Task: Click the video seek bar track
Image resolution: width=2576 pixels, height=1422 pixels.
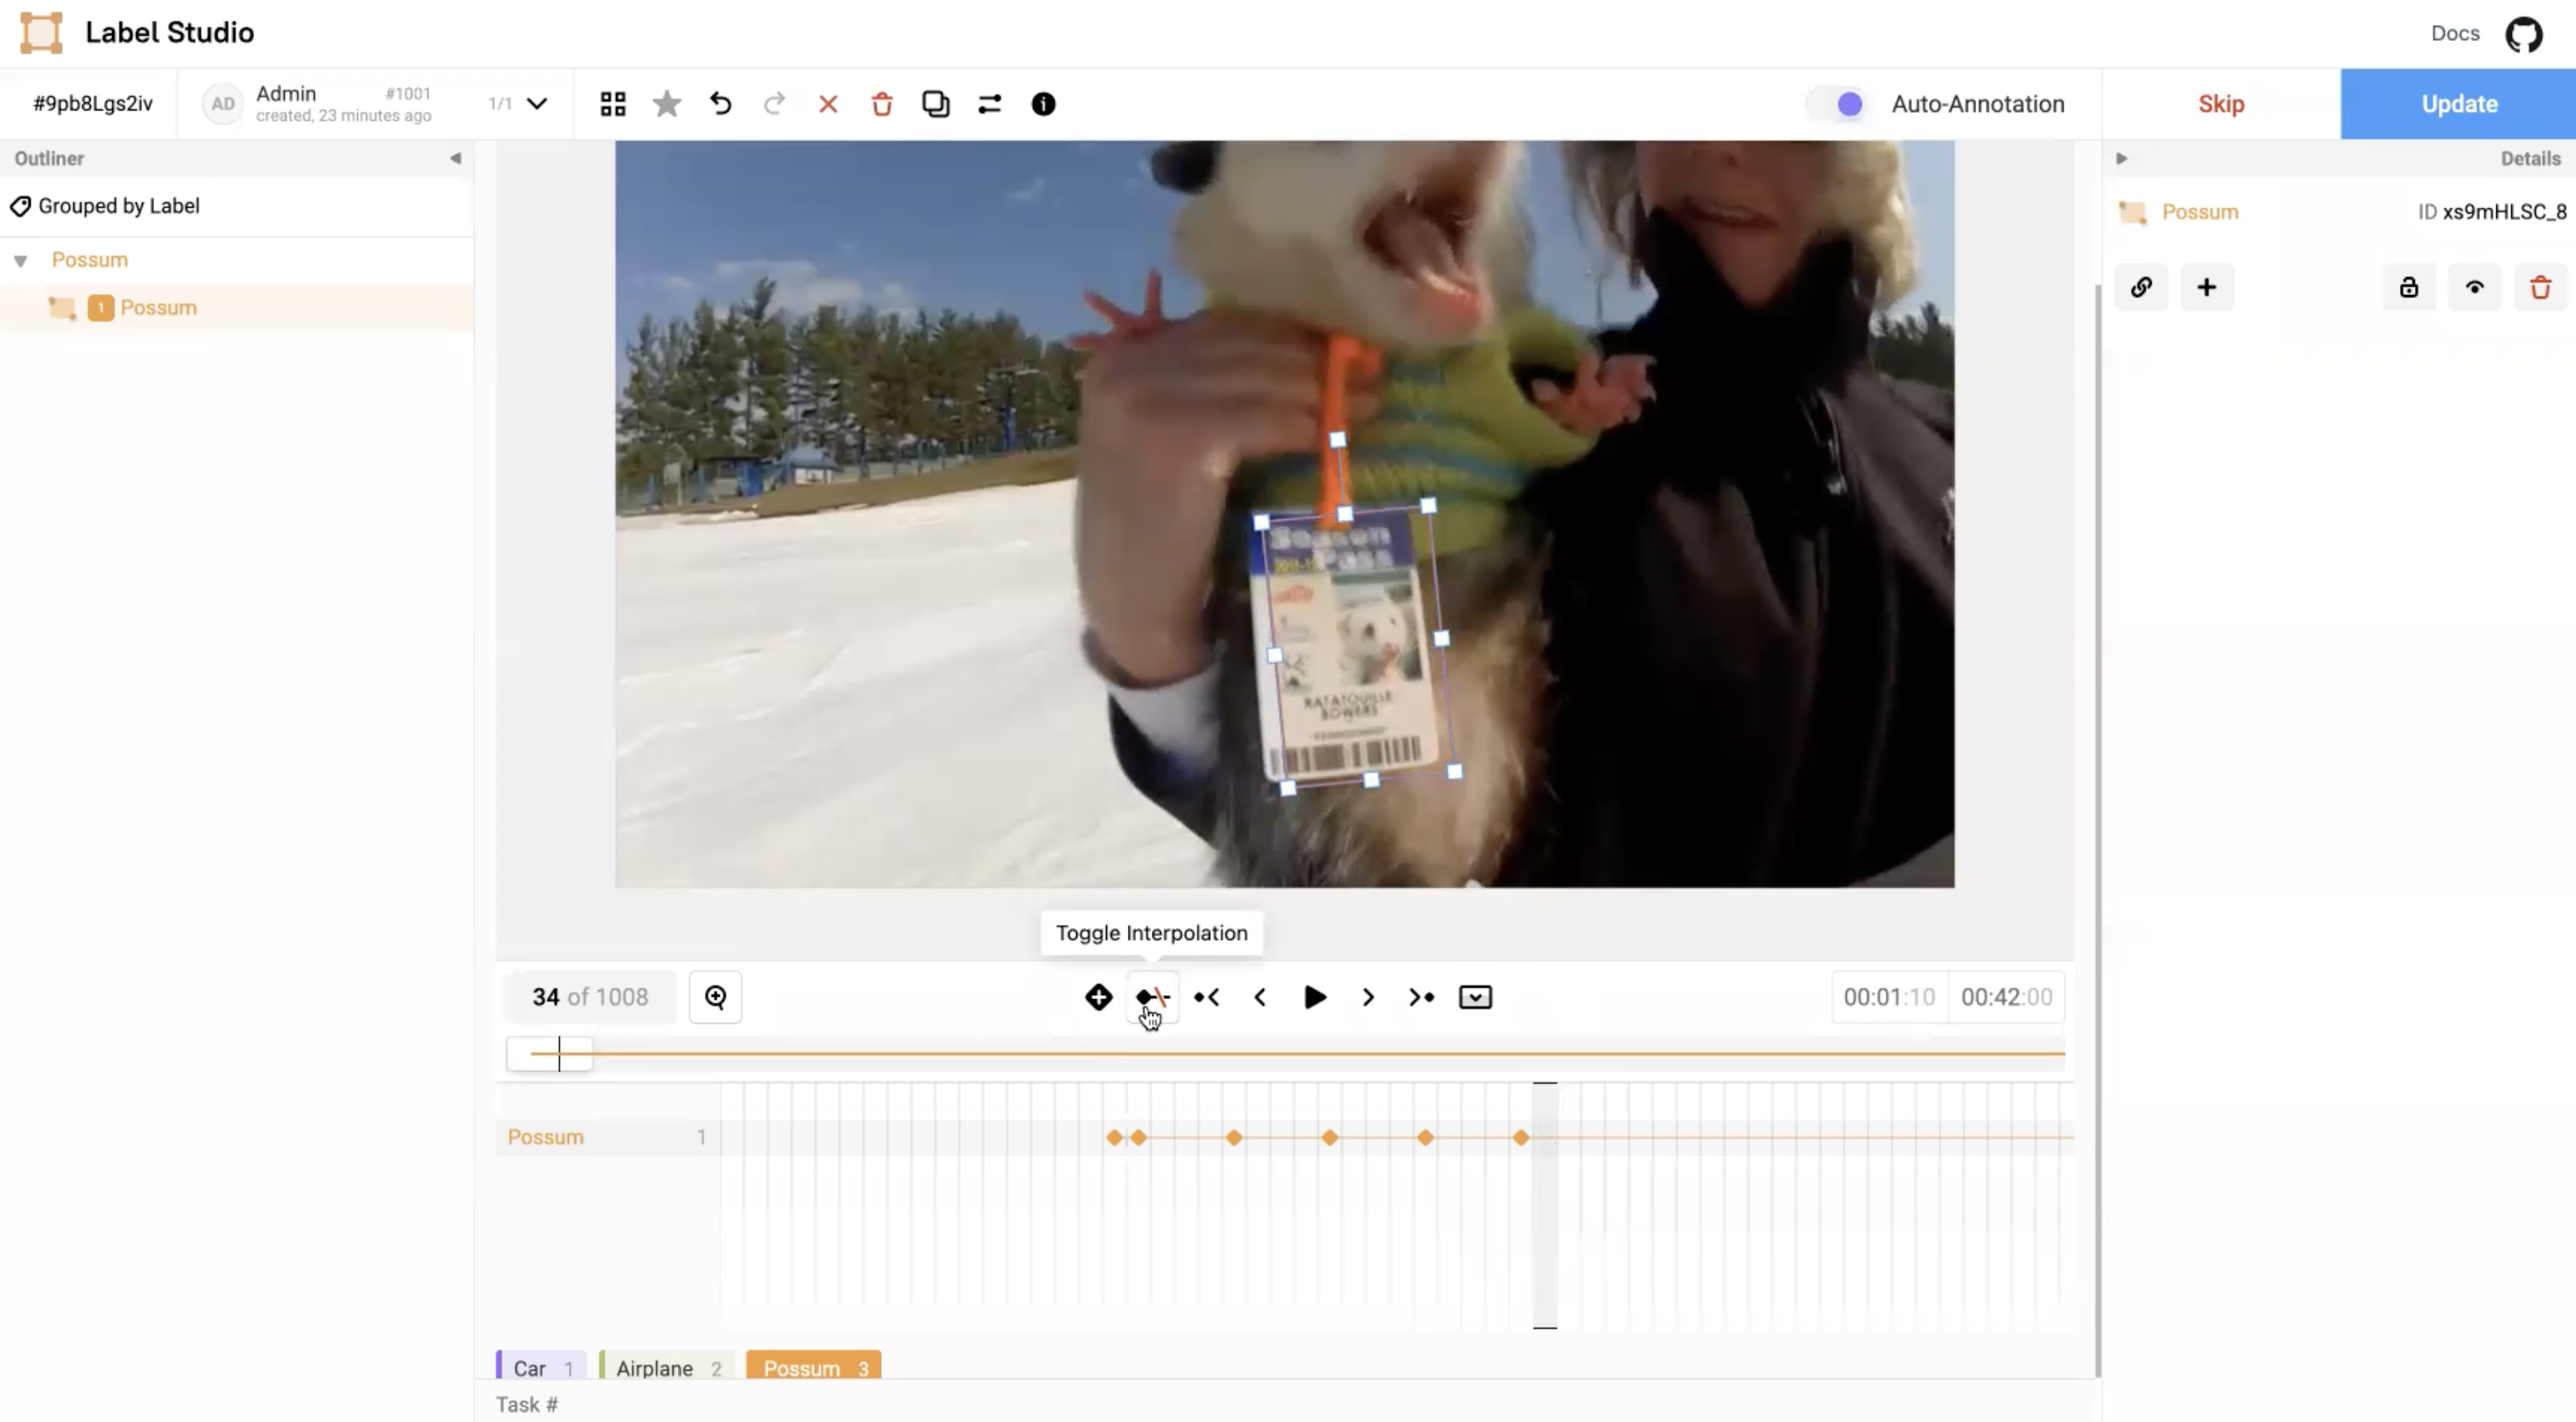Action: coord(1300,1053)
